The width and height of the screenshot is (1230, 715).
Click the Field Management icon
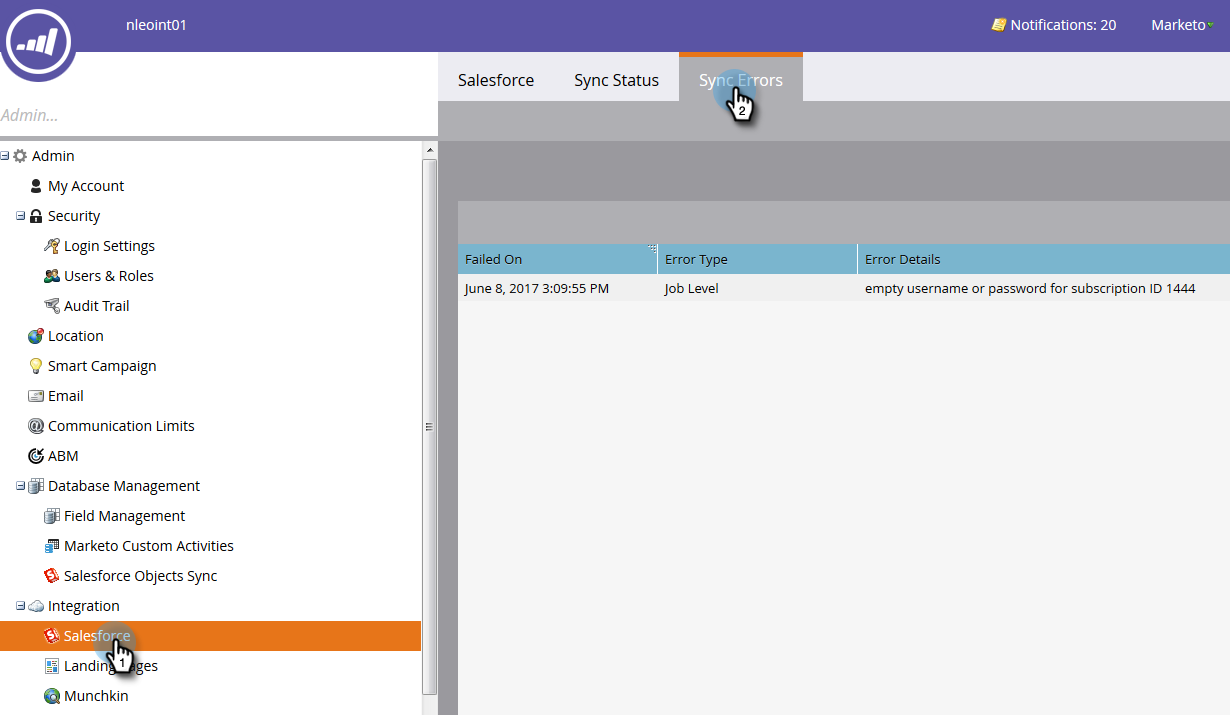click(52, 516)
